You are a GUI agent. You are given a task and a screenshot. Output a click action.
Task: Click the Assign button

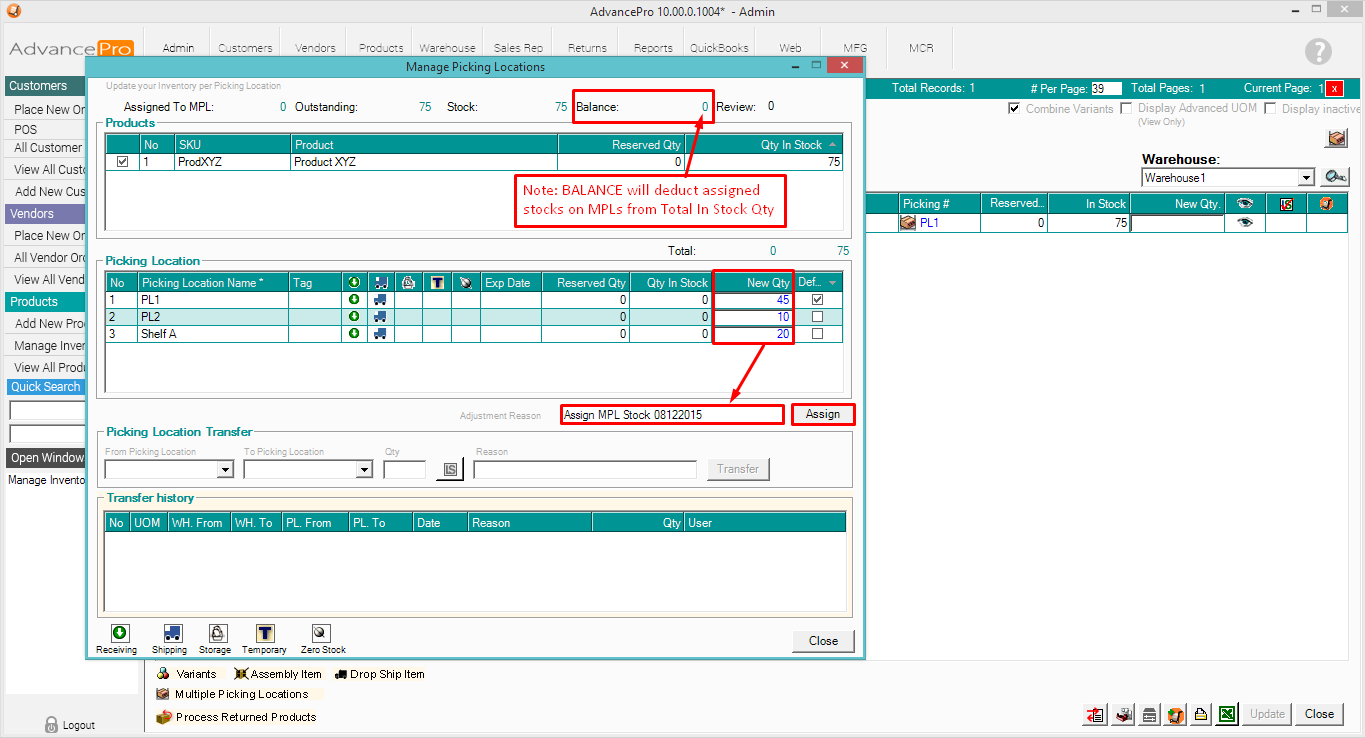click(823, 414)
